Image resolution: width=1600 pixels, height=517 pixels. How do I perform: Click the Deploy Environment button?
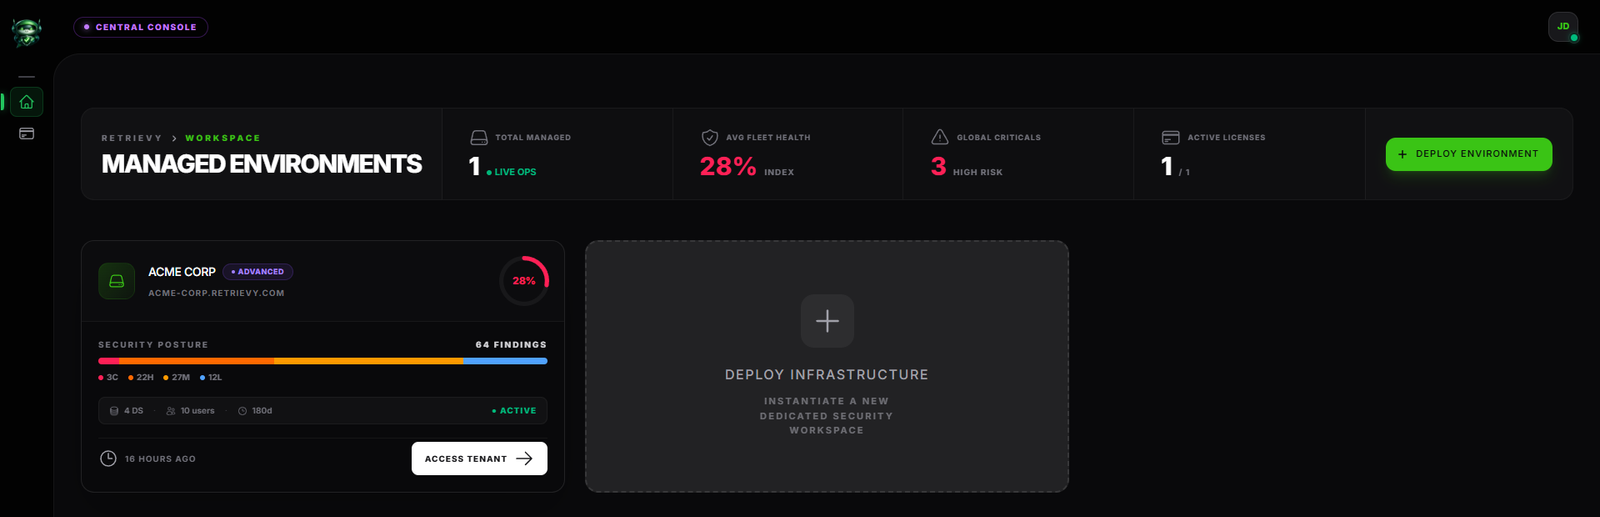pos(1469,154)
